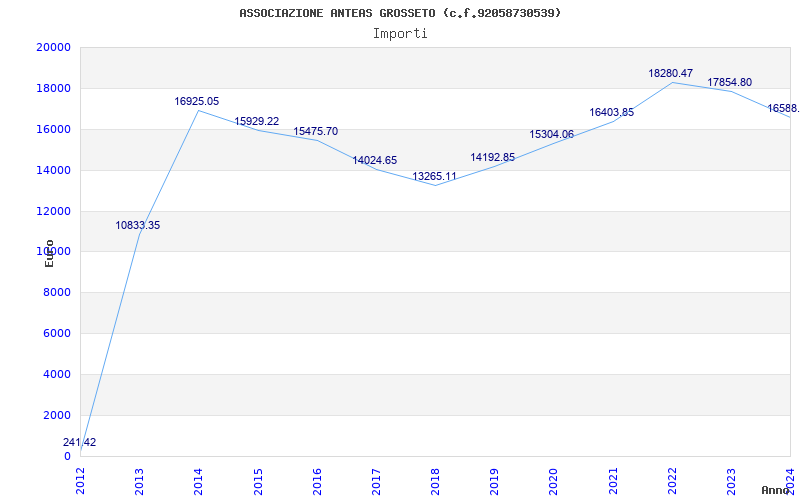800x500 pixels.
Task: Click the 4000 y-axis value
Action: point(57,374)
